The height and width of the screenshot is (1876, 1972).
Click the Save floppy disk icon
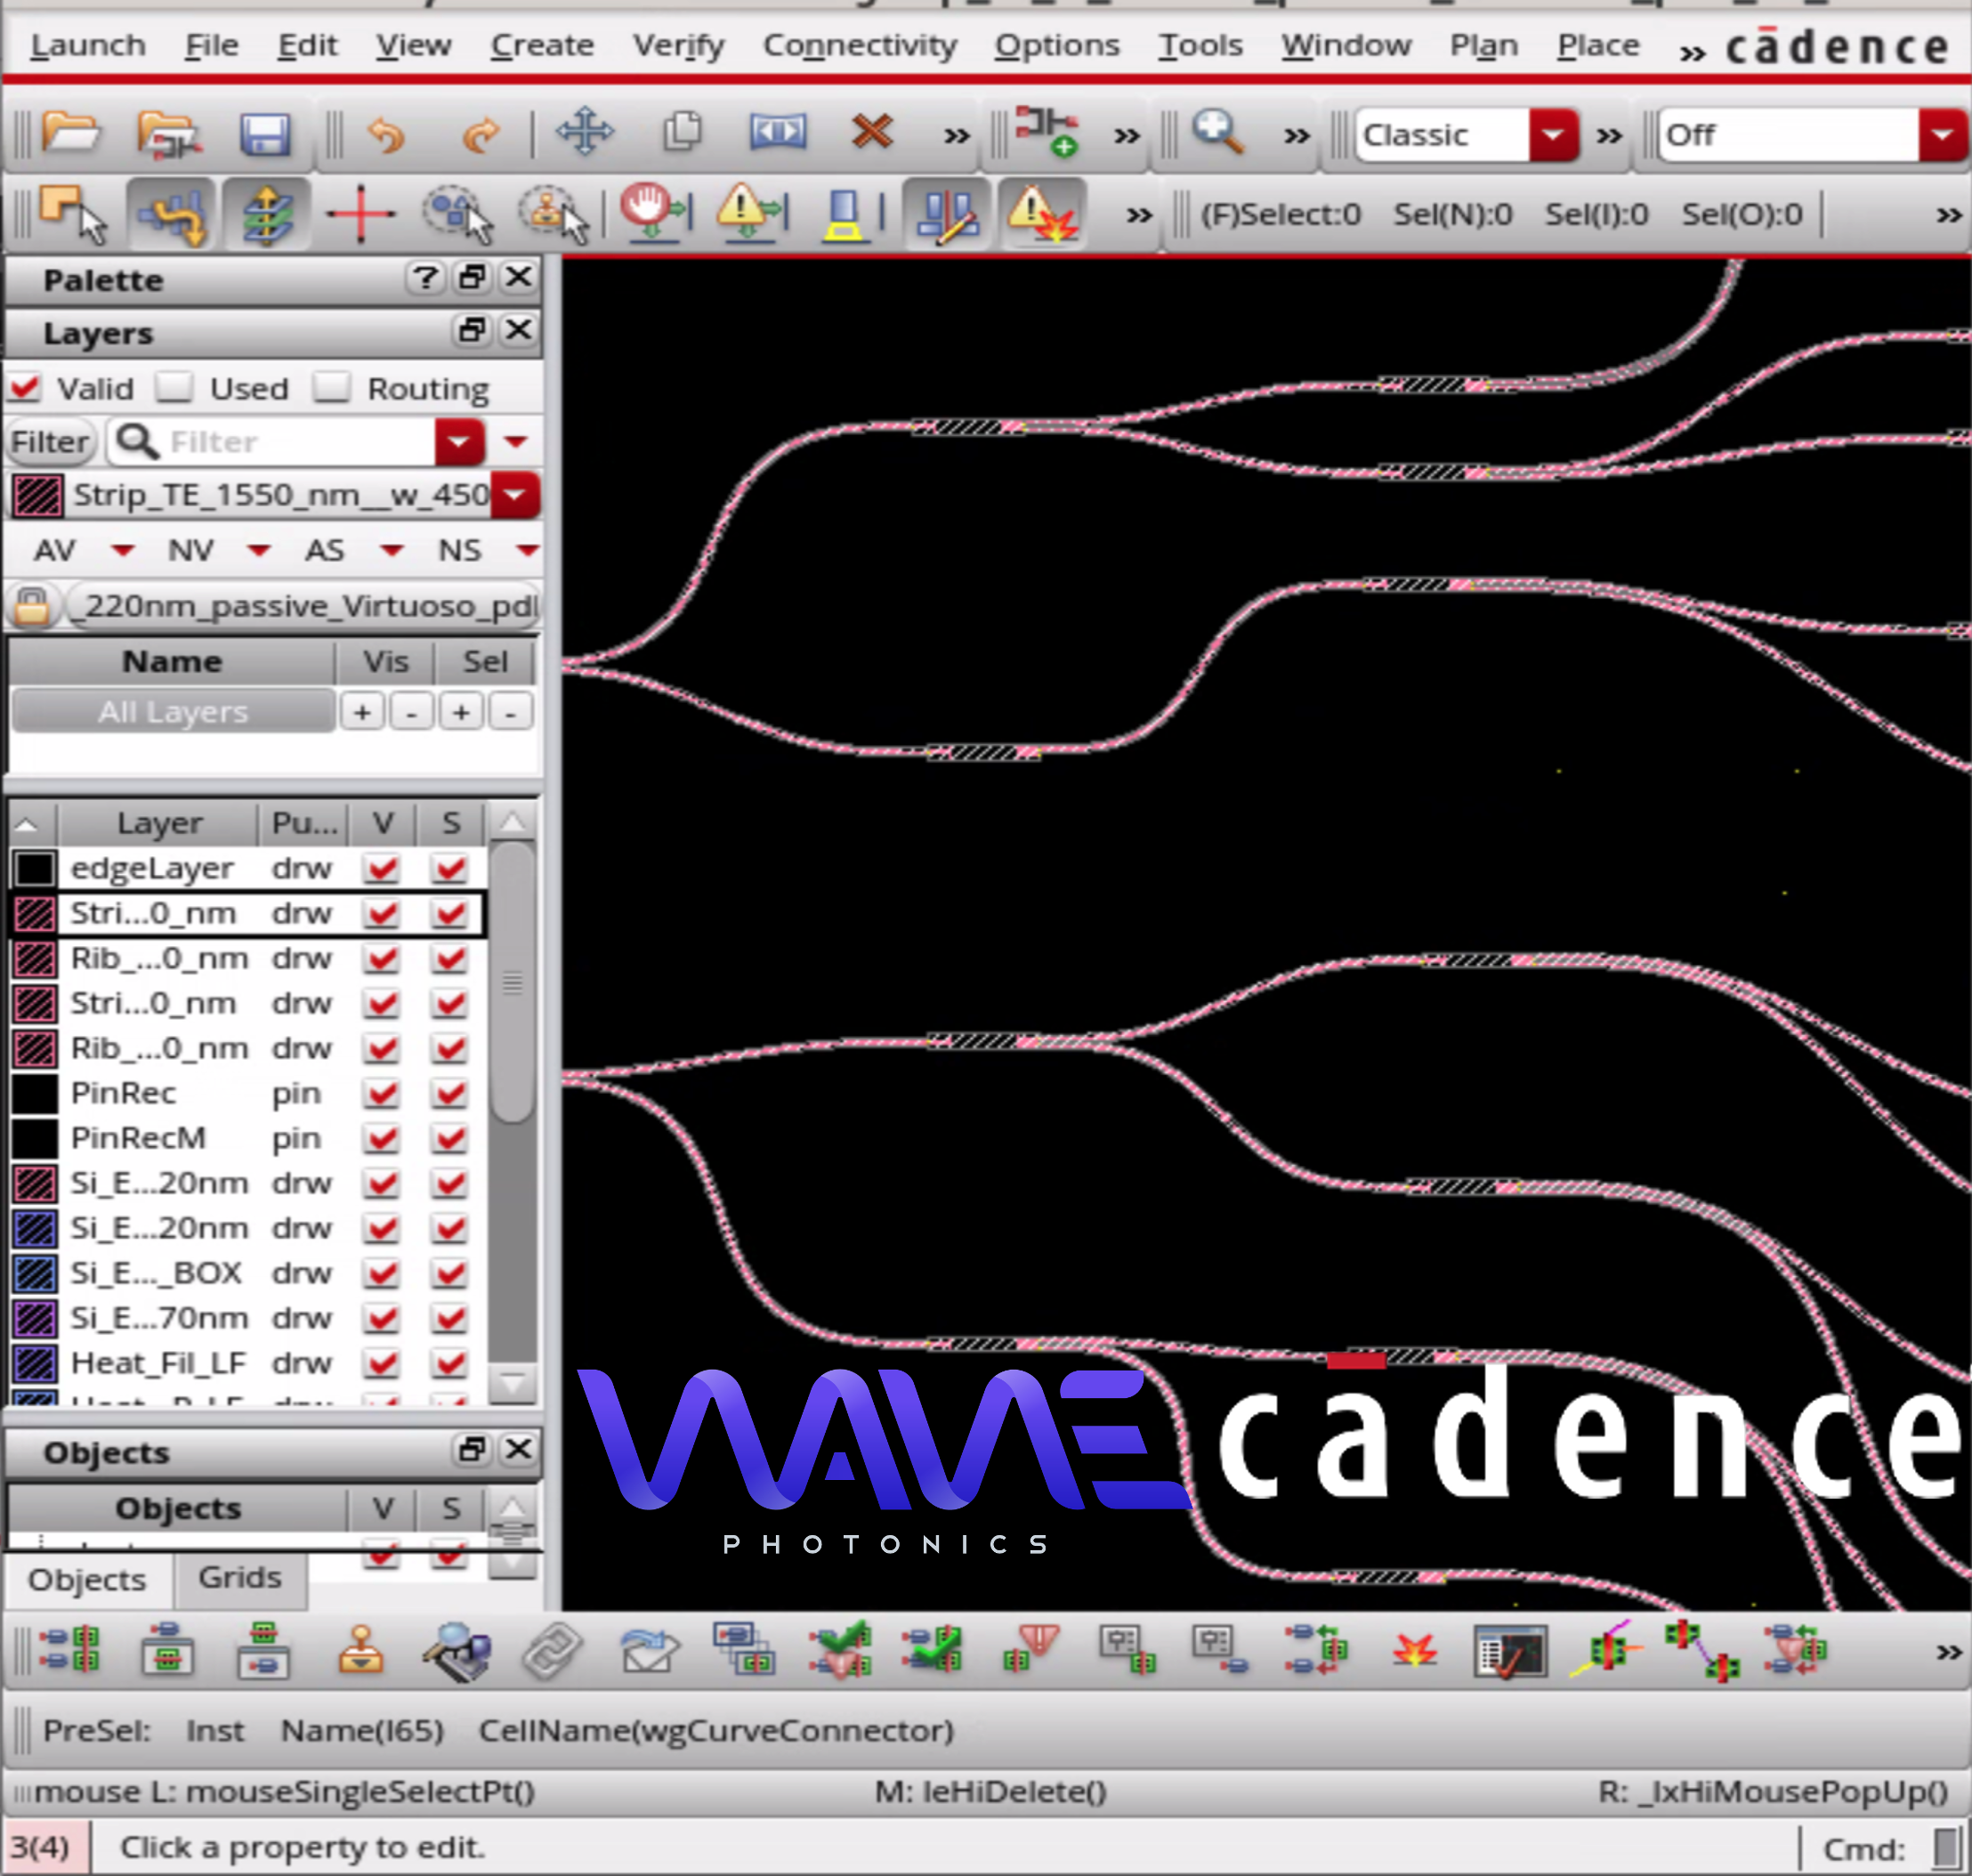tap(264, 133)
